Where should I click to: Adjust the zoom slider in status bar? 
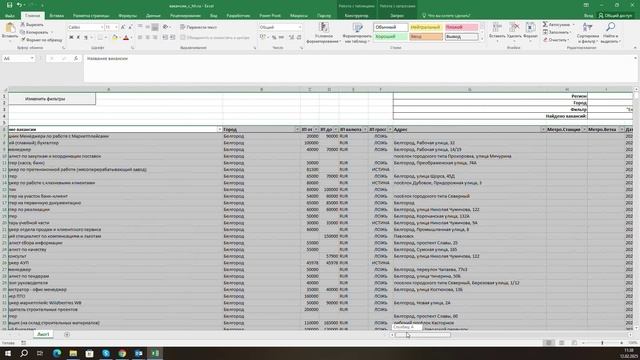(602, 343)
